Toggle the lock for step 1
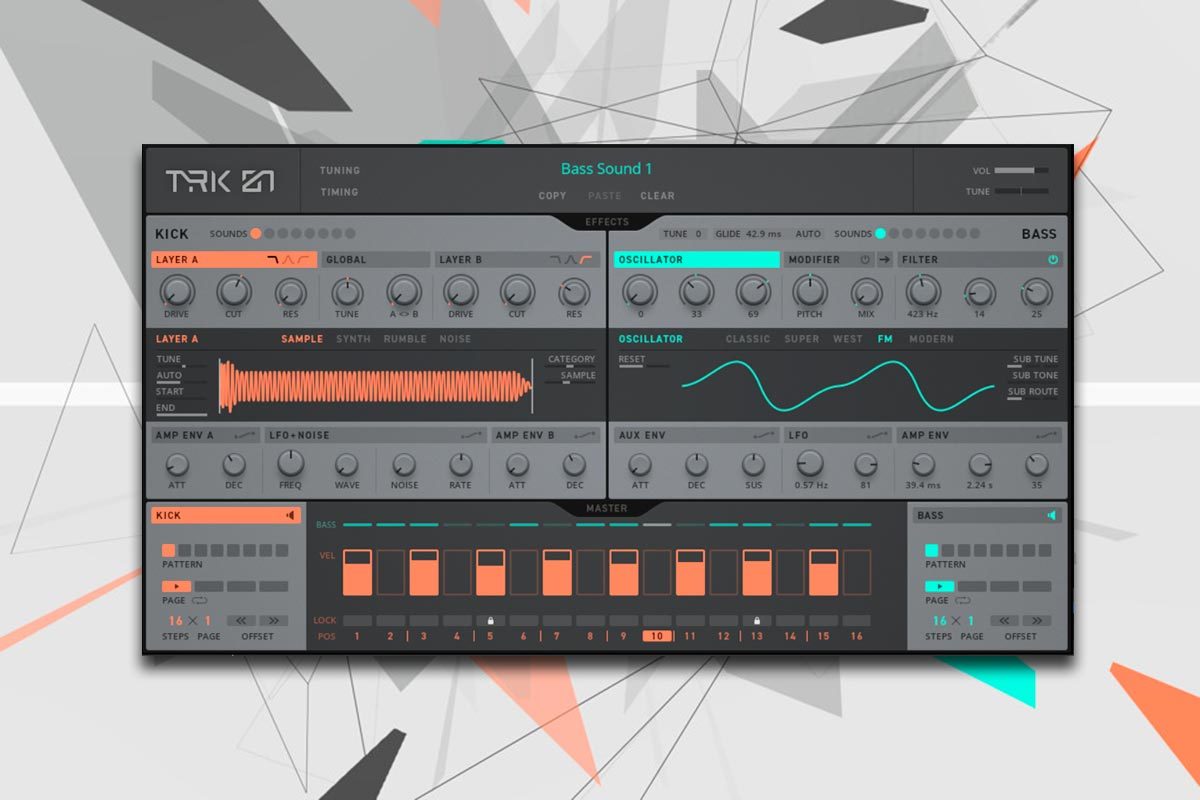The width and height of the screenshot is (1200, 800). pos(357,621)
